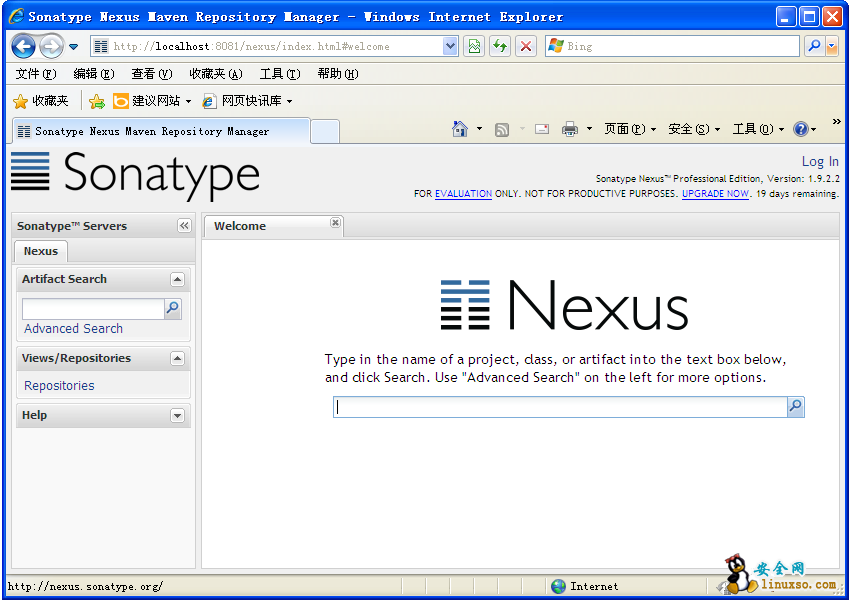
Task: Click the browser window title bar IE icon
Action: [x=16, y=16]
